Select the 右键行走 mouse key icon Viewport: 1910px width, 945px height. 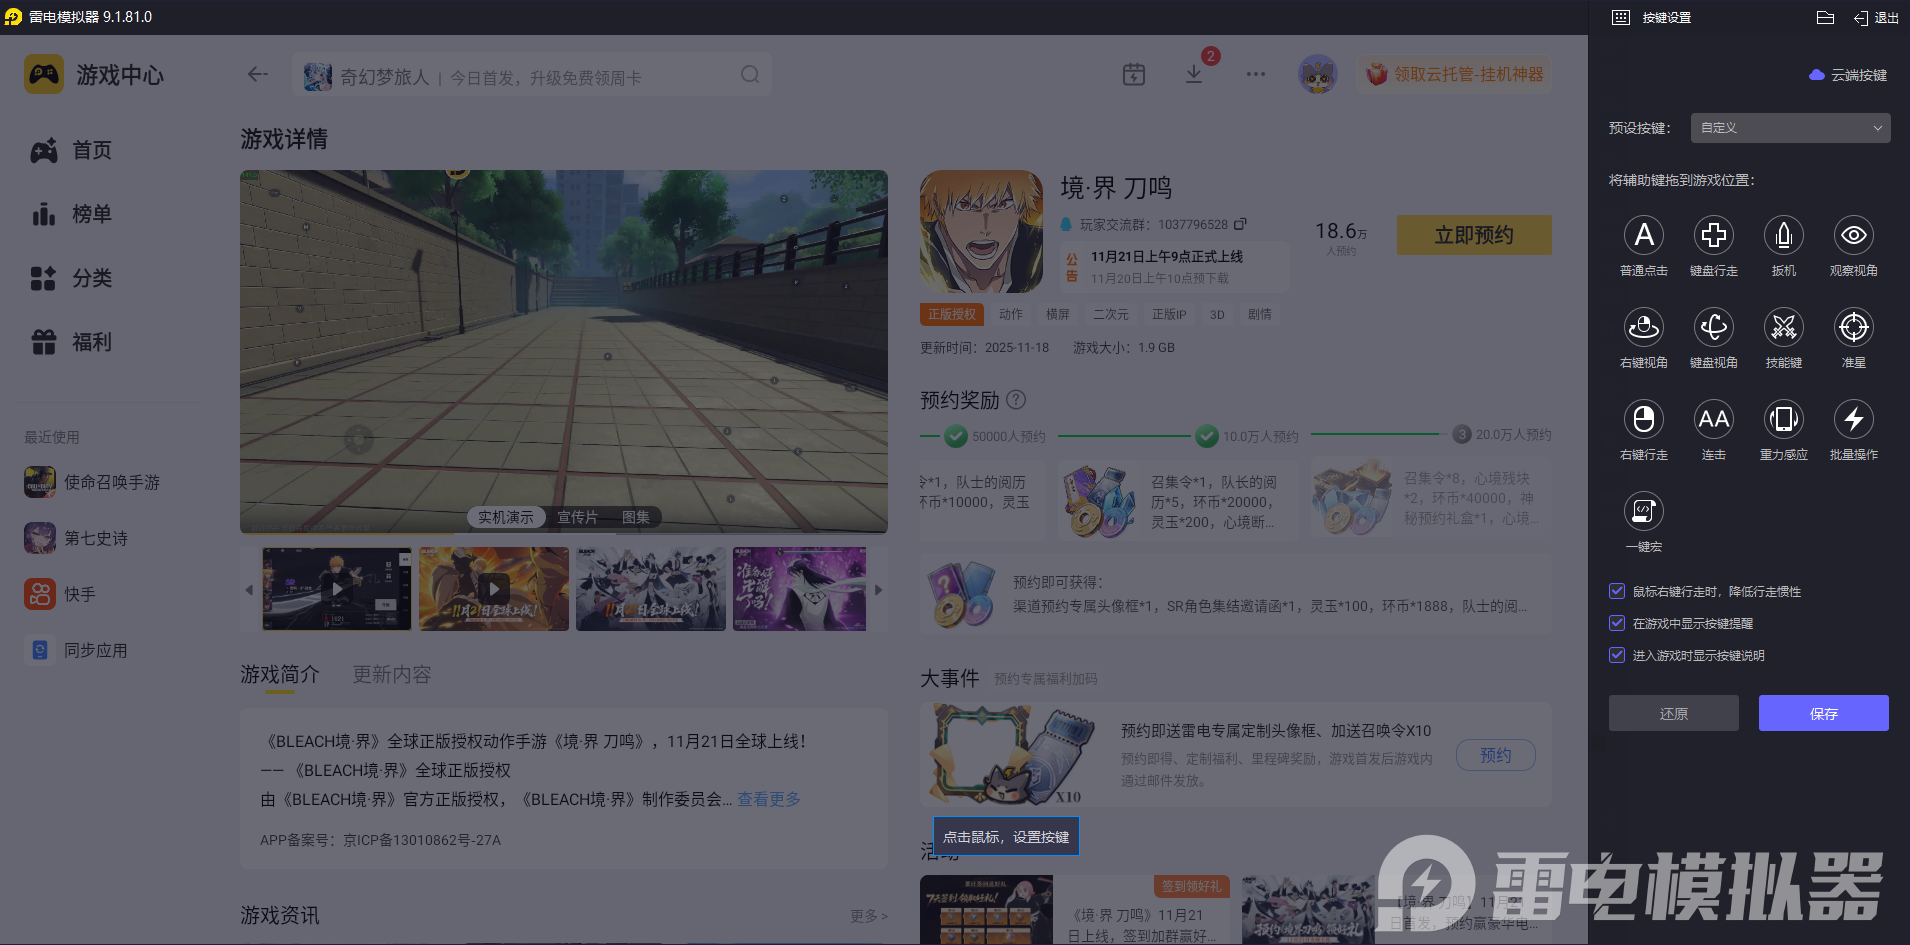pos(1643,419)
